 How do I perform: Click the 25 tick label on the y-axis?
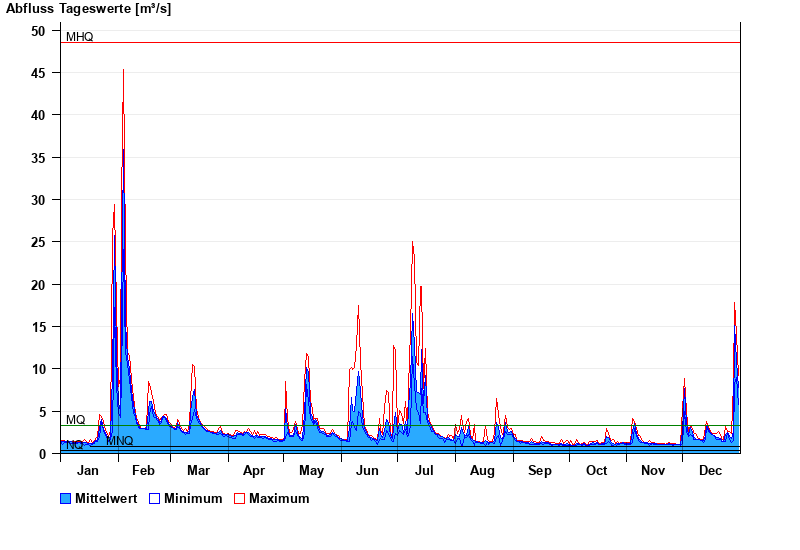tap(38, 242)
